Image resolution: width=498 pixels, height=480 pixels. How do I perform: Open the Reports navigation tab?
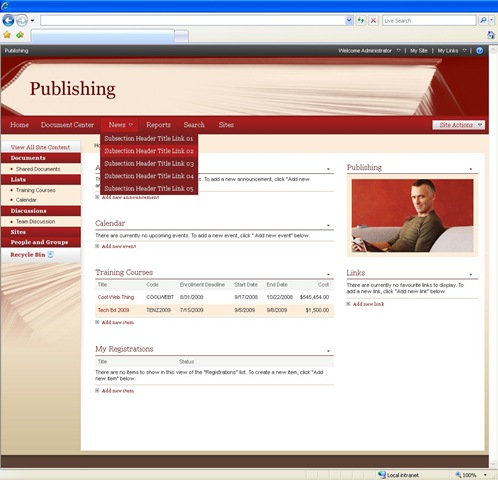[x=158, y=125]
